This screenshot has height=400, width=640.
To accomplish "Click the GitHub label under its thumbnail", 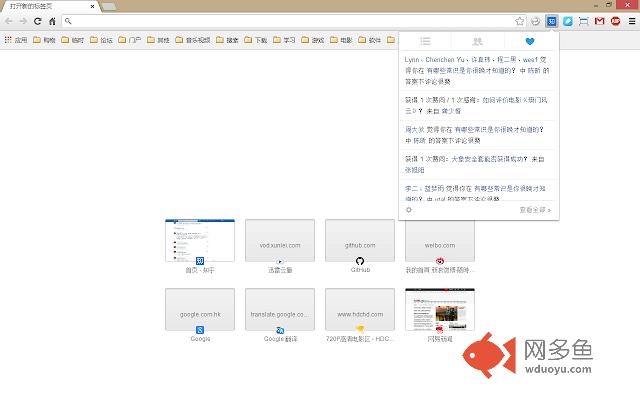I will coord(360,270).
